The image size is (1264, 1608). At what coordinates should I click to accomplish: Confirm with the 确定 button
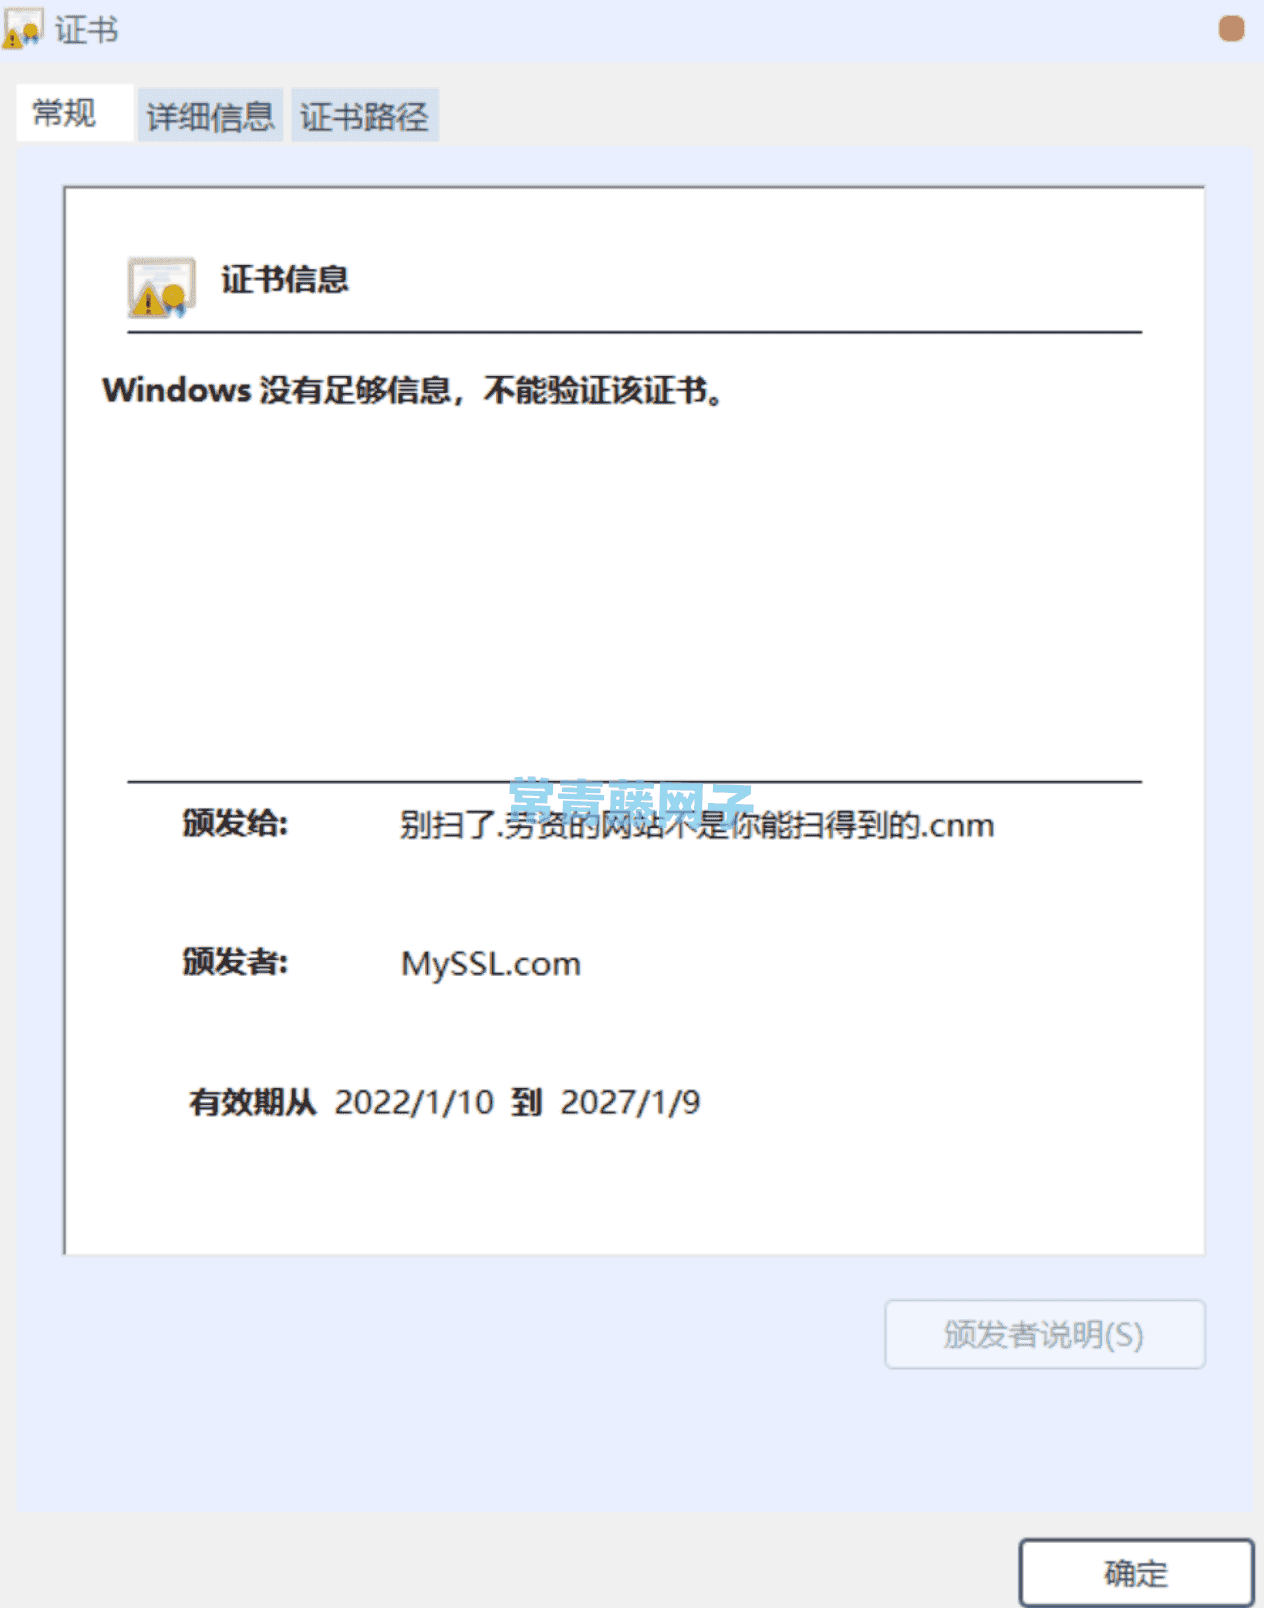[x=1136, y=1573]
